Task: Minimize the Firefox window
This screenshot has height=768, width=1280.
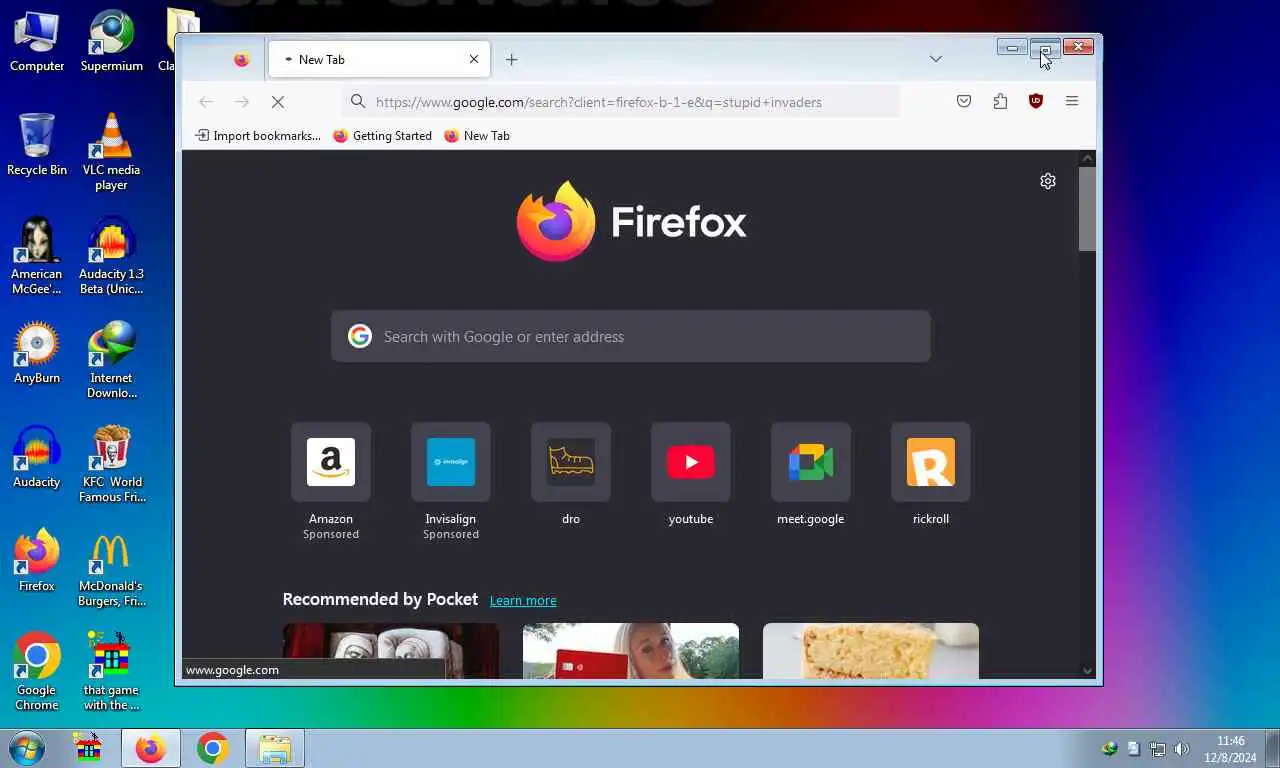Action: 1012,47
